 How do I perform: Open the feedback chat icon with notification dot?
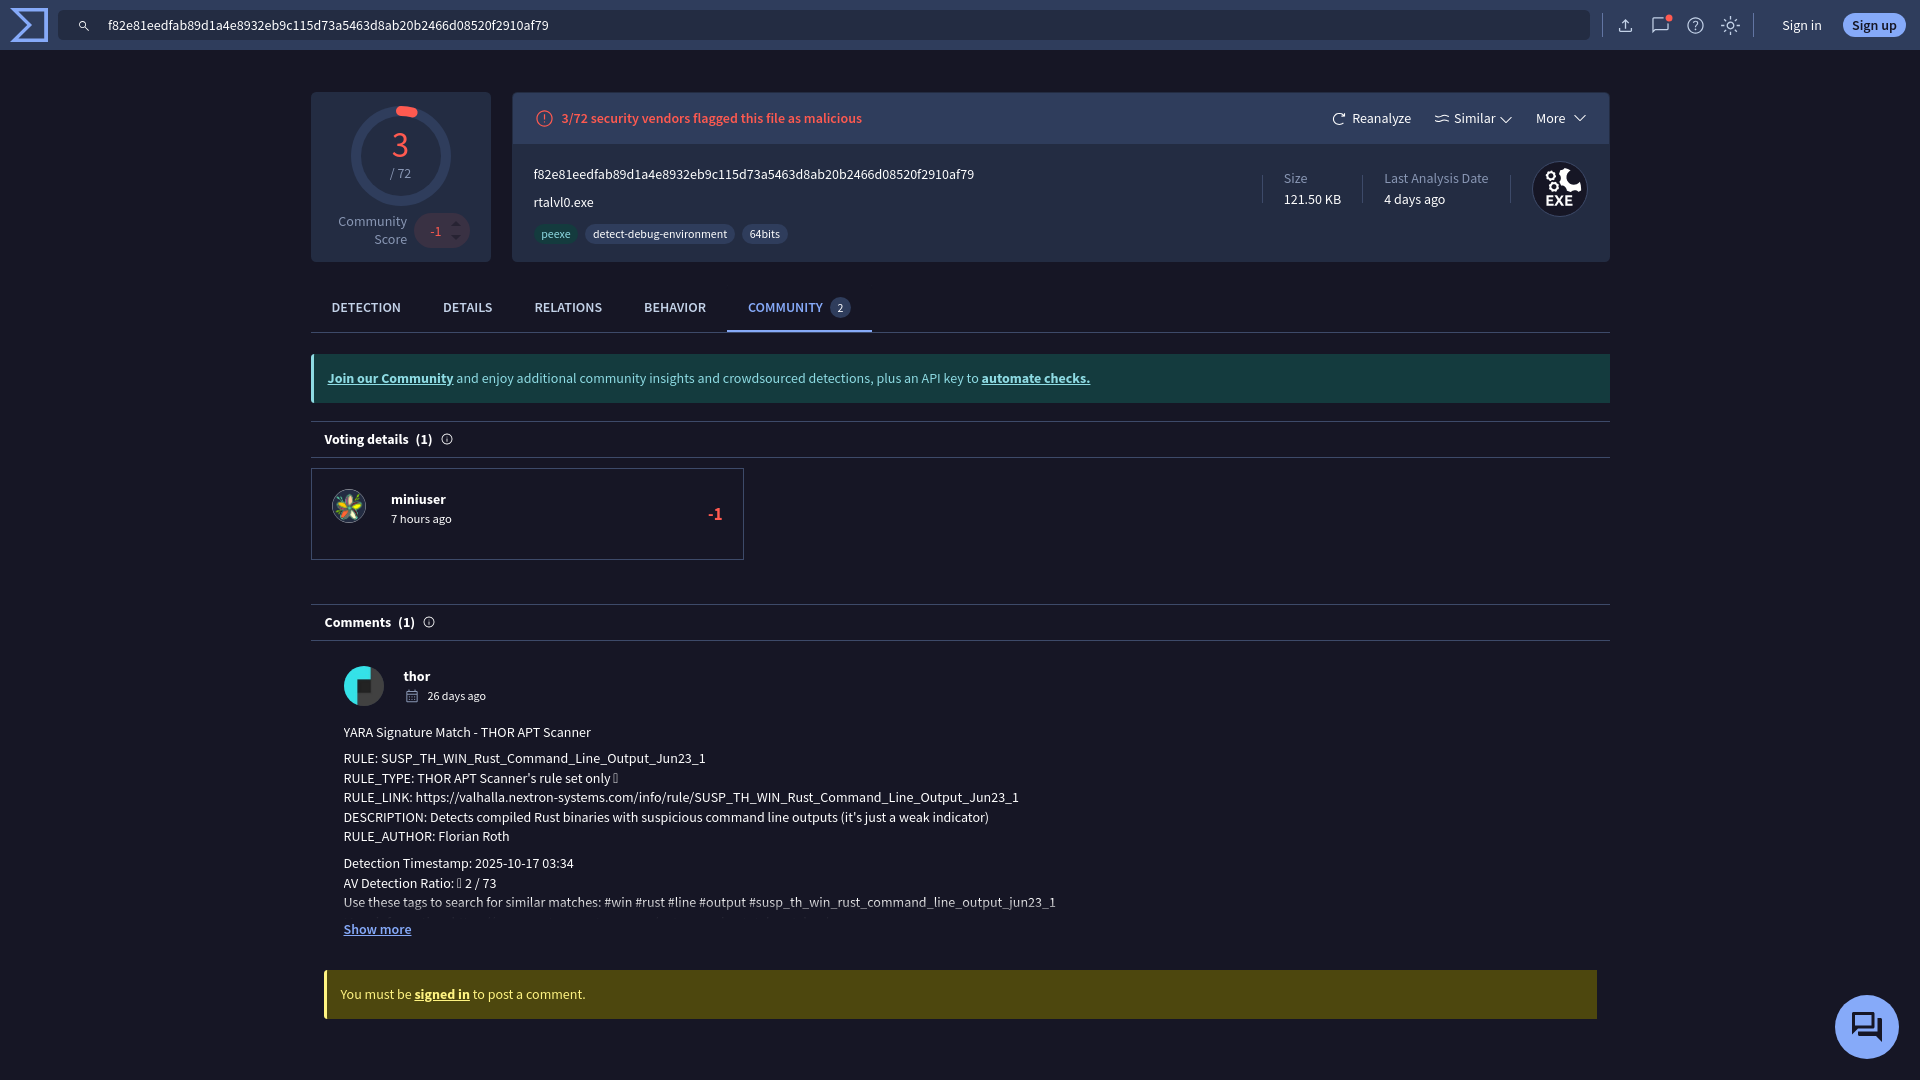[1660, 25]
